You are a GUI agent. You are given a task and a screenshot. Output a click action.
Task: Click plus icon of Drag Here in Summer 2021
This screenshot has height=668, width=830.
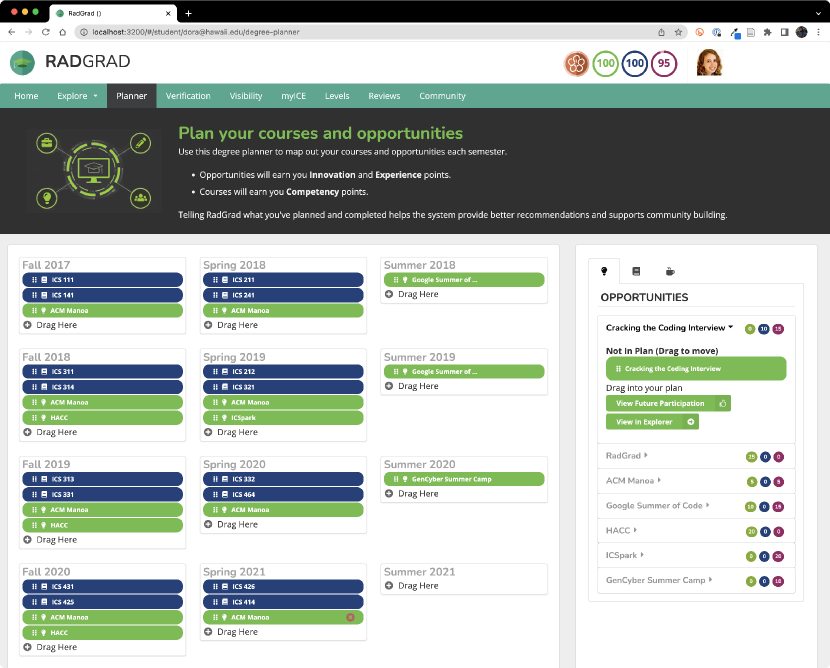pos(389,586)
